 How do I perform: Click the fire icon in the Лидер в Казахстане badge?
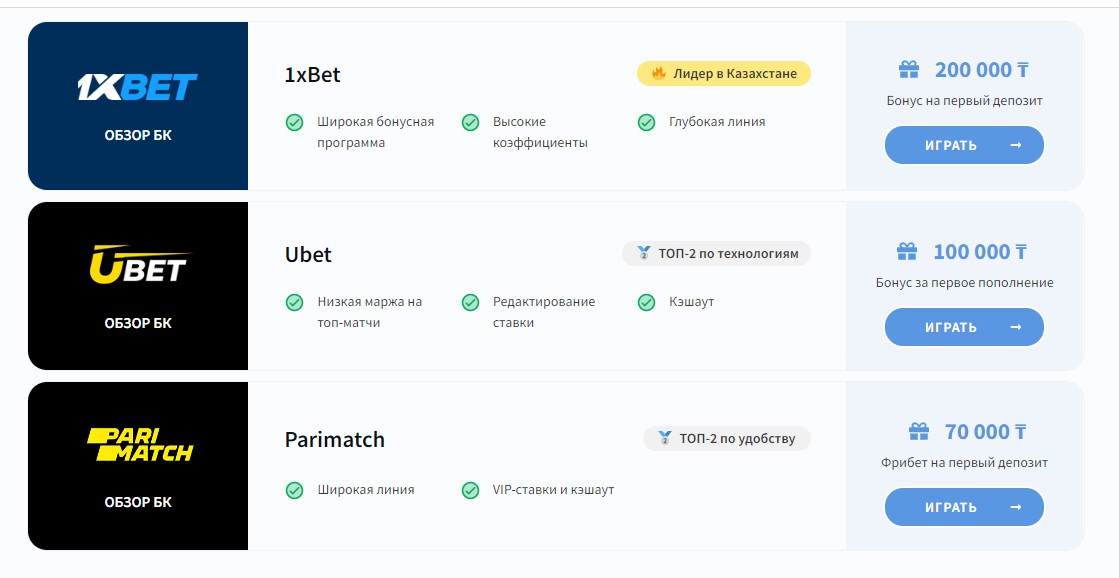tap(658, 73)
